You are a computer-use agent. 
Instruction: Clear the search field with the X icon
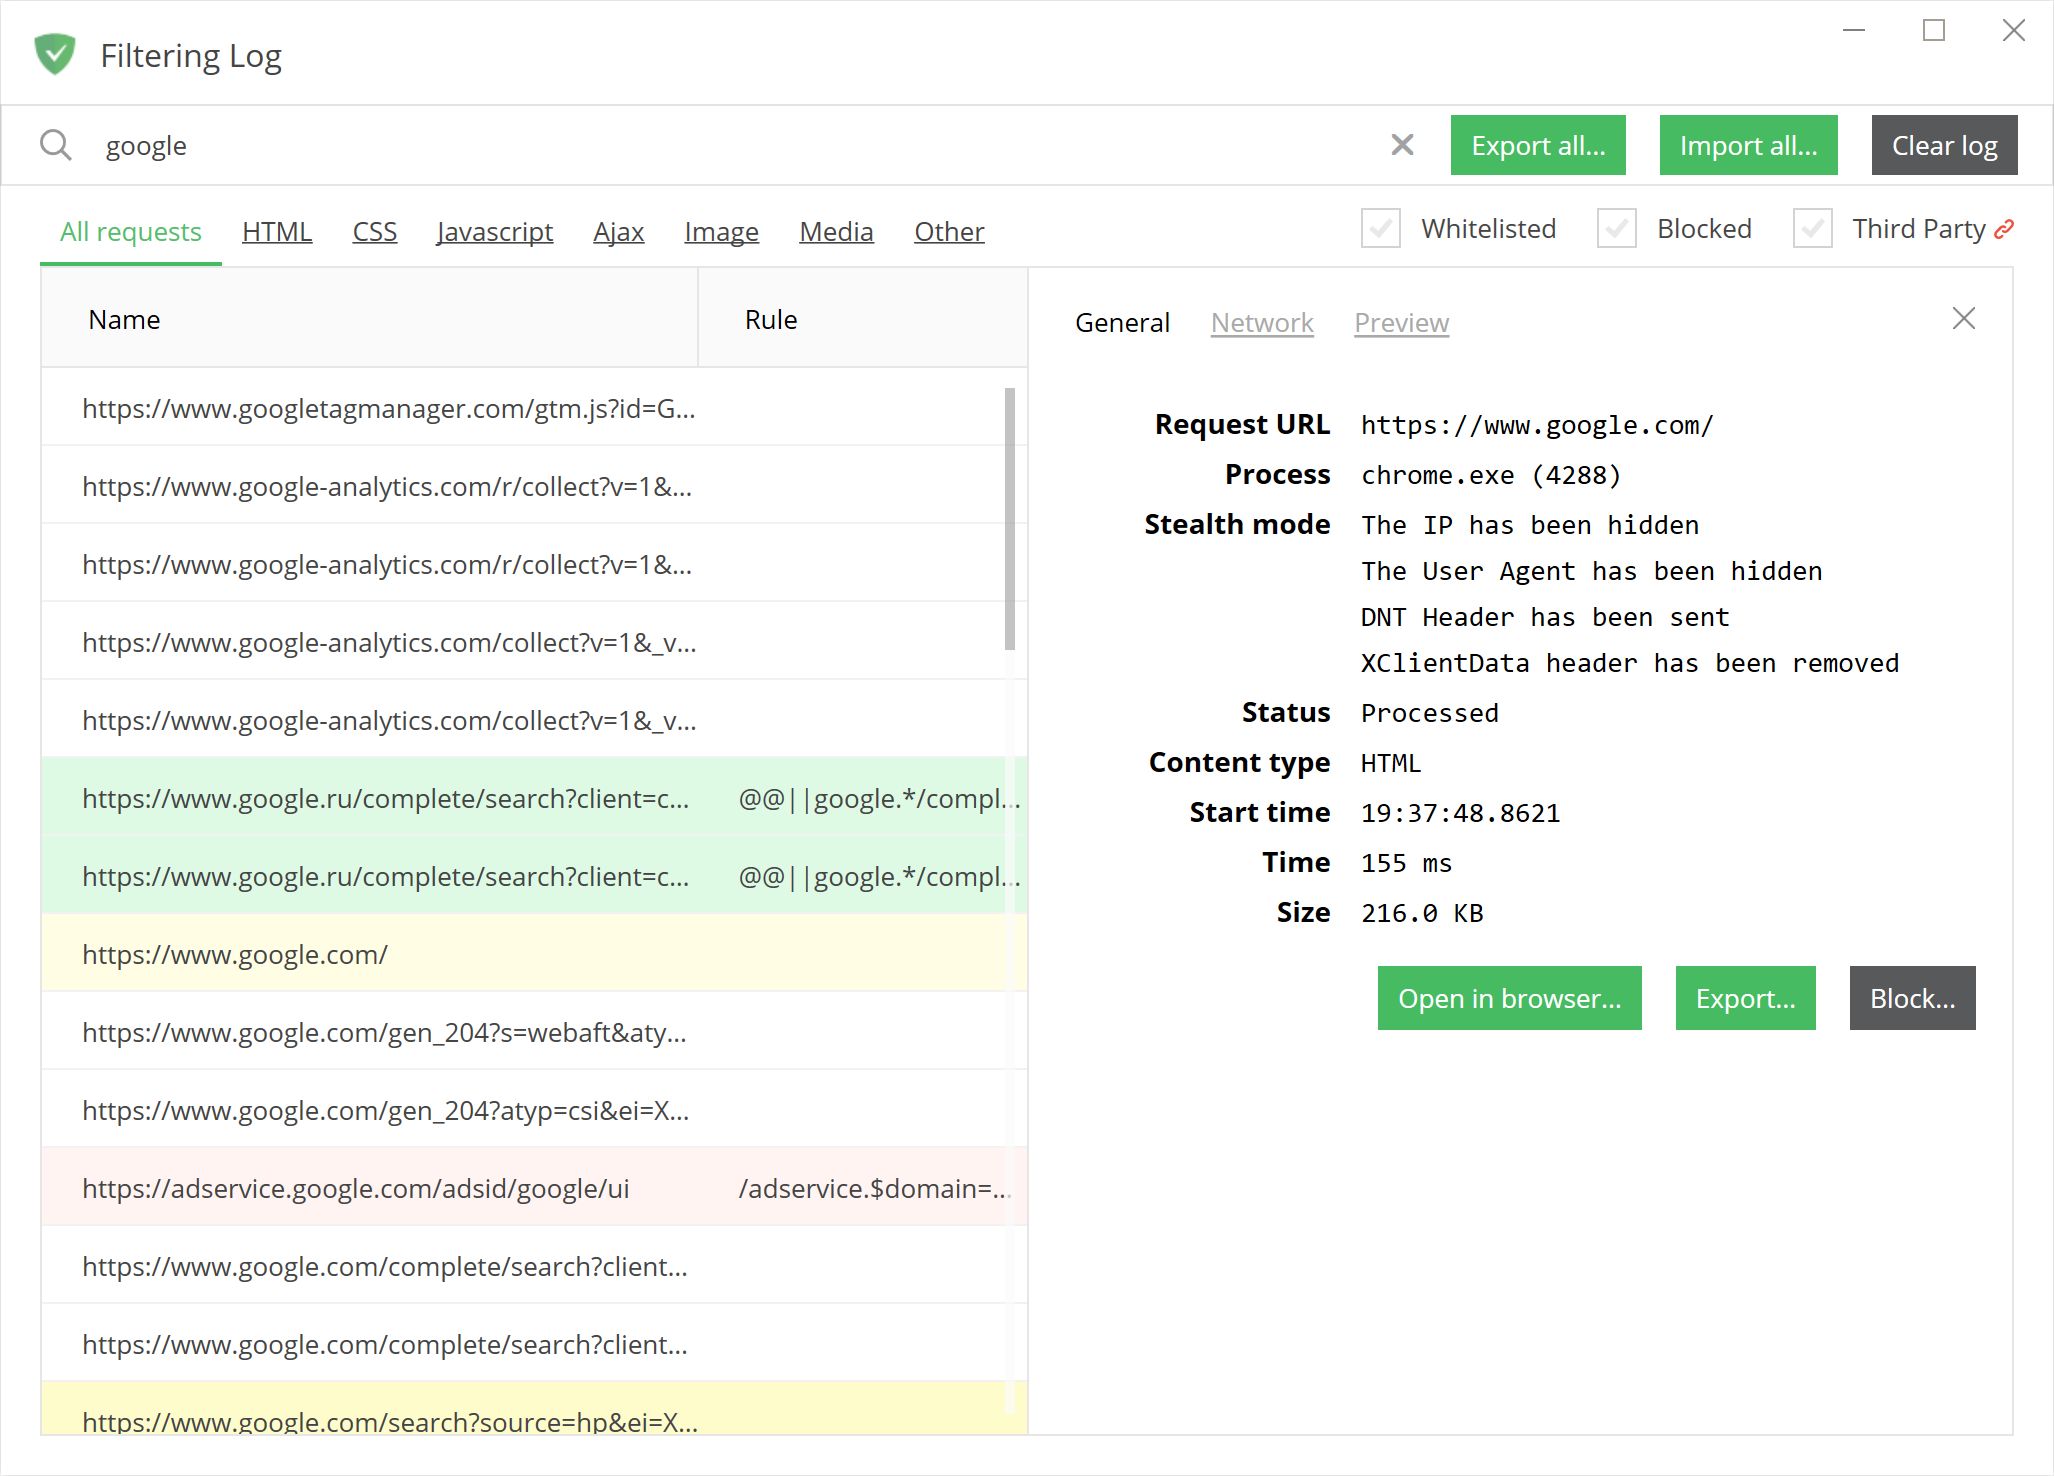tap(1402, 145)
